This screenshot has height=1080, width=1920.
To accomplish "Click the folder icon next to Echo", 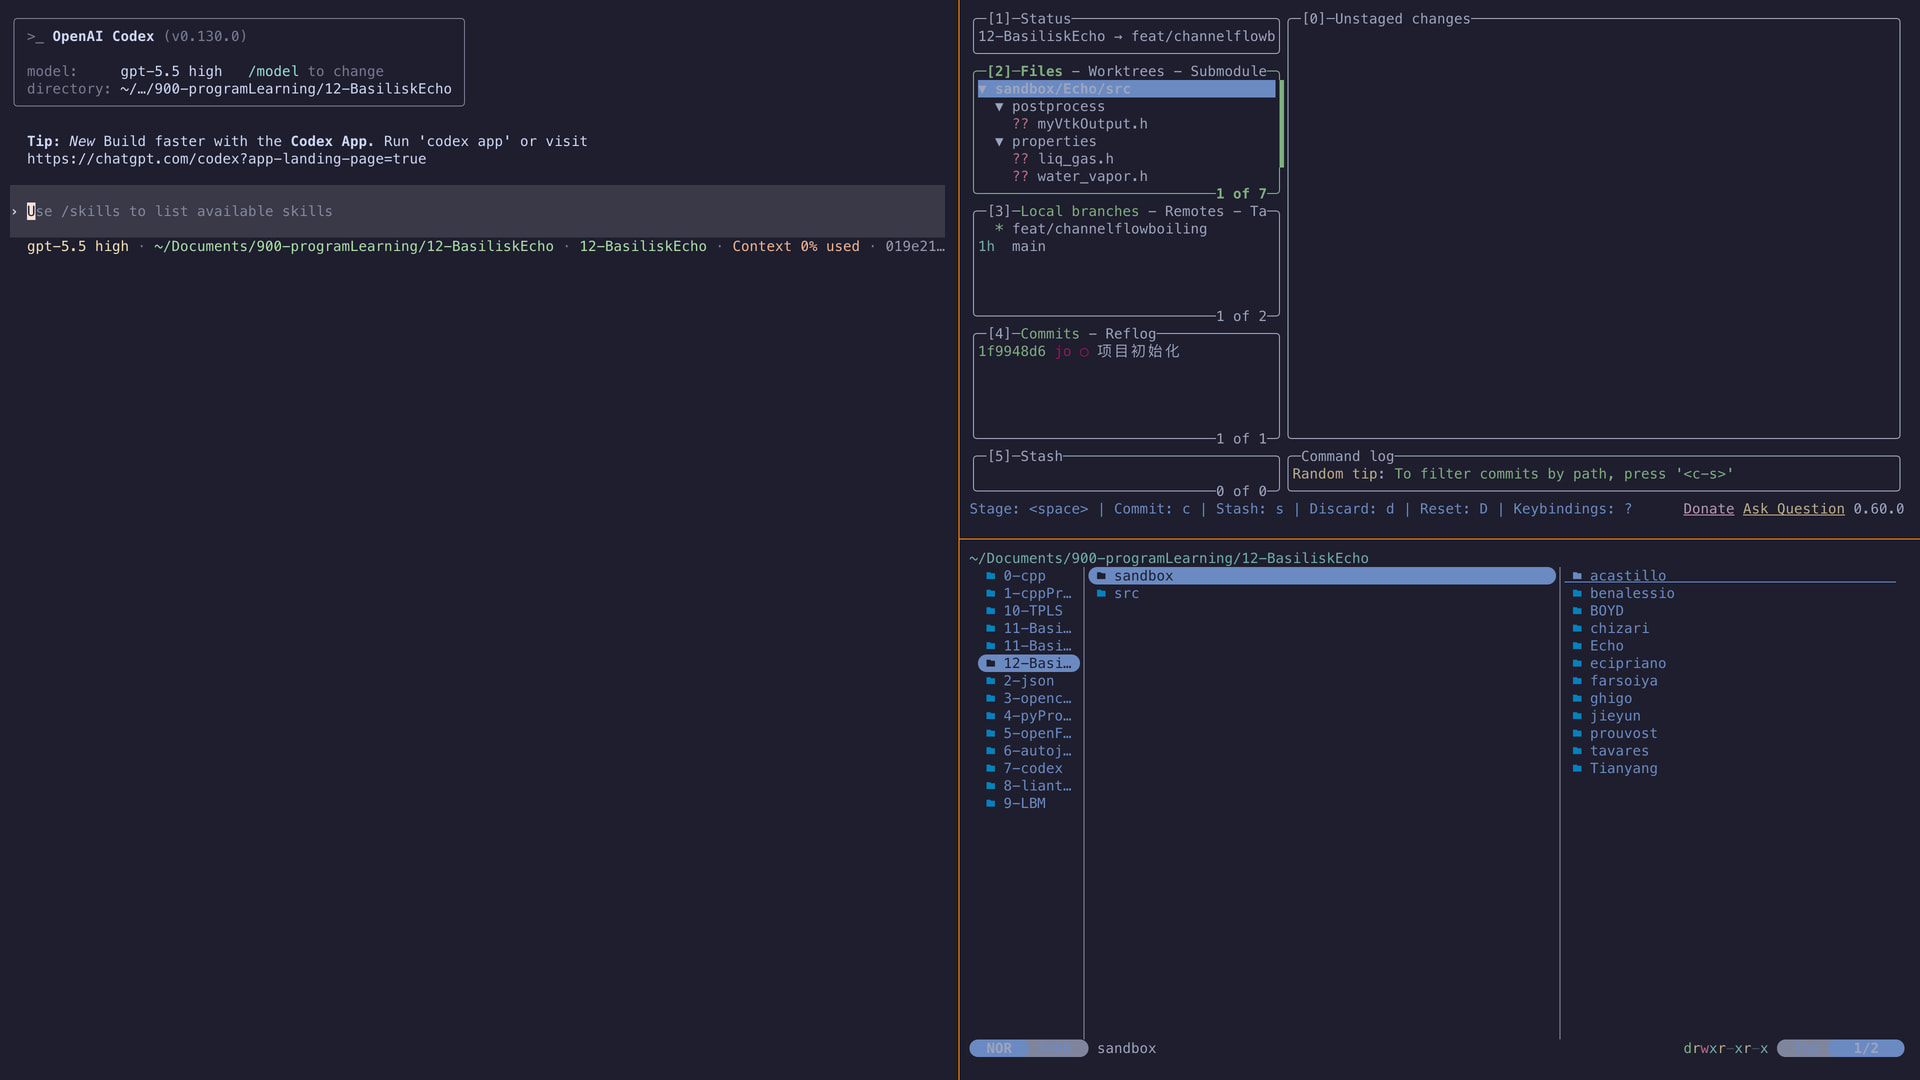I will point(1577,646).
